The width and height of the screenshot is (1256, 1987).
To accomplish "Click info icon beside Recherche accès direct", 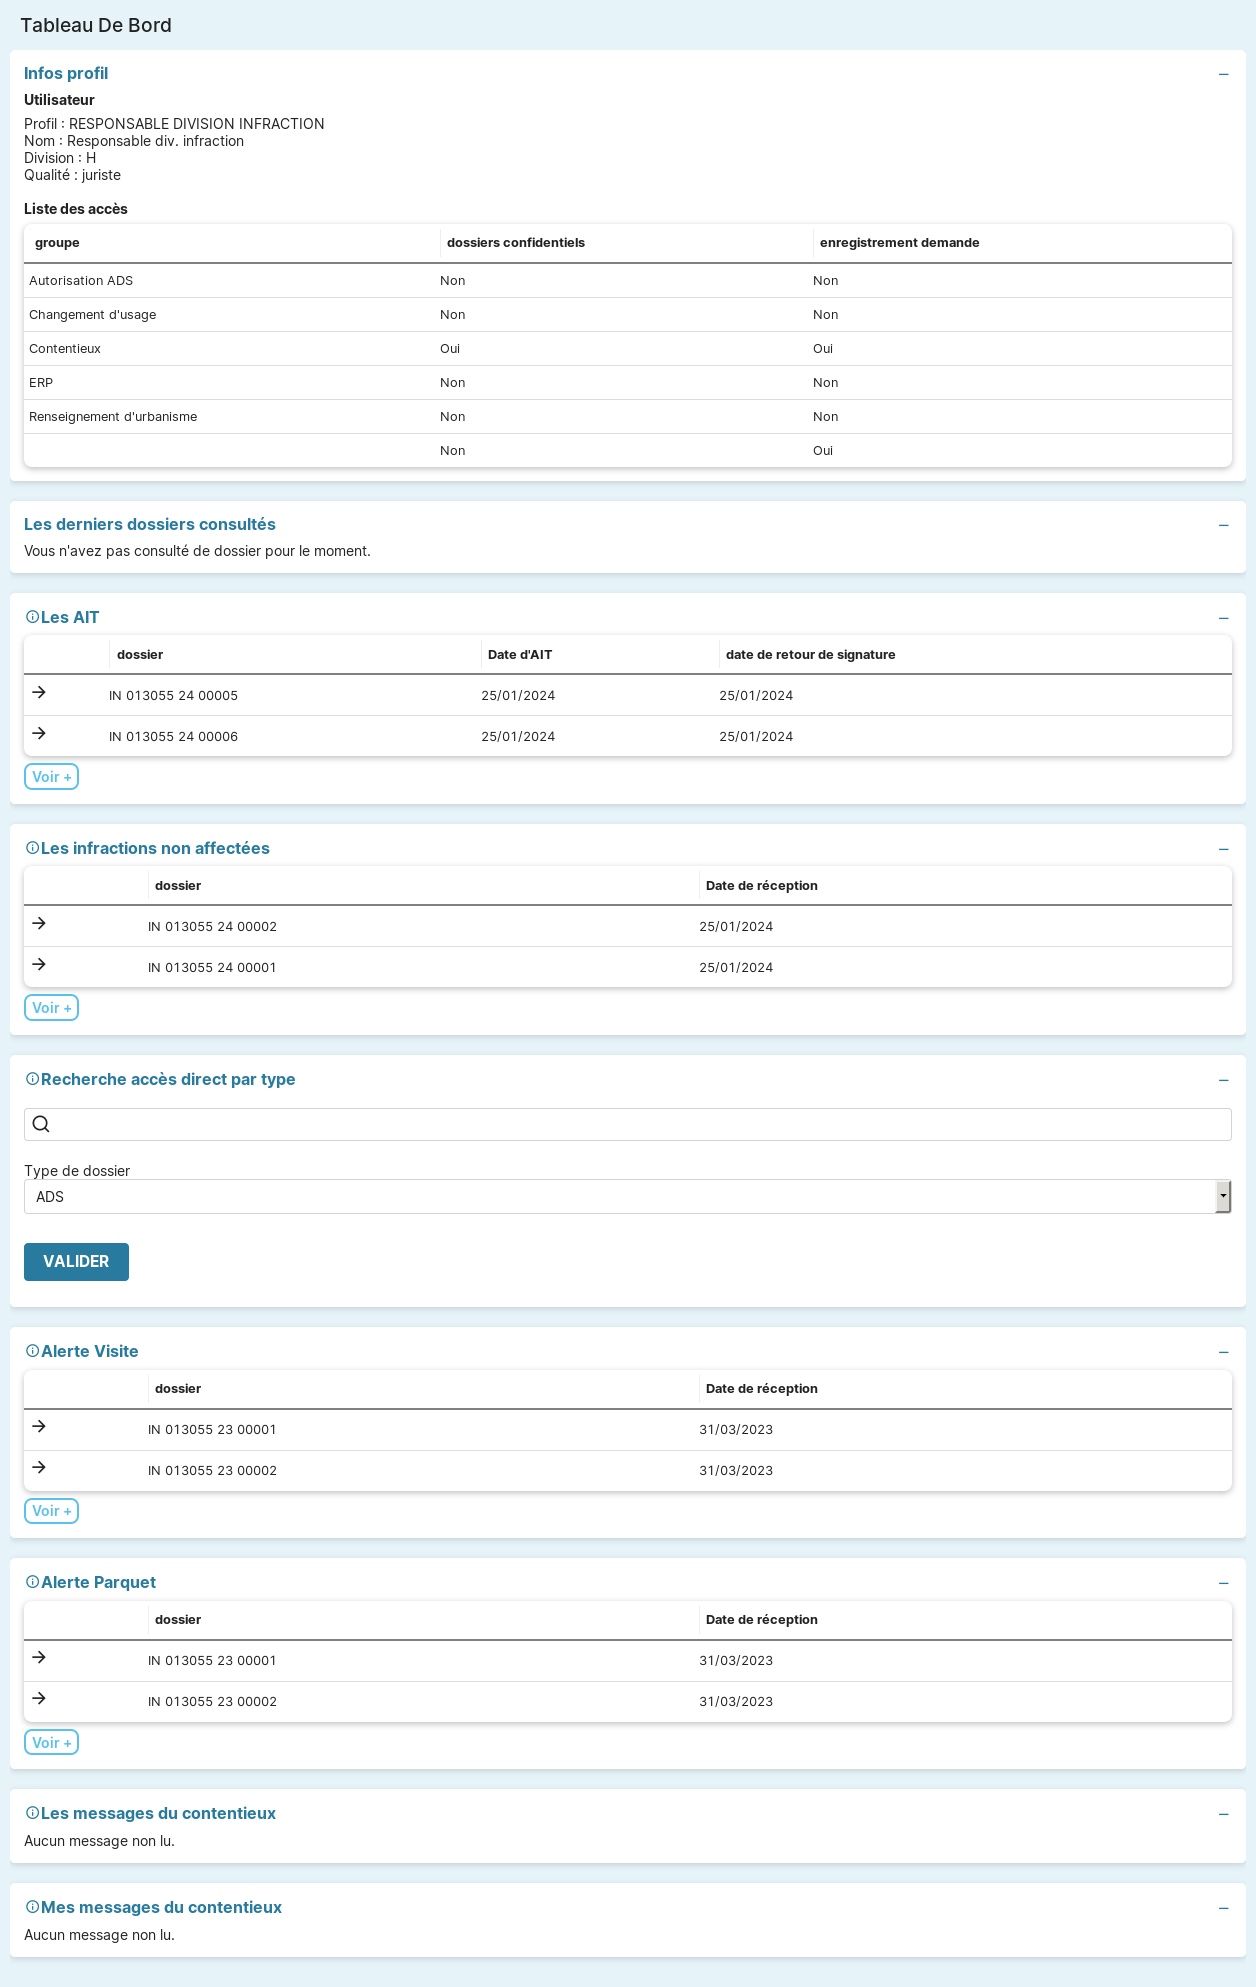I will [32, 1079].
